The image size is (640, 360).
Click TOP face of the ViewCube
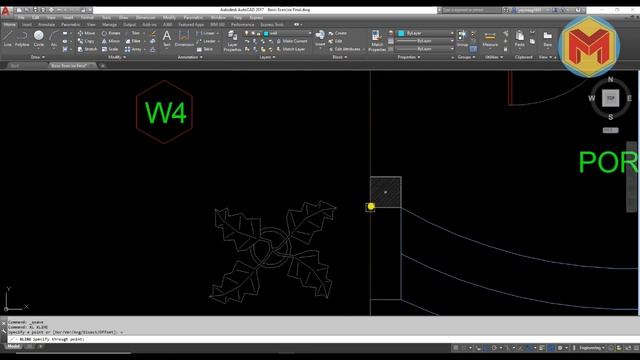click(610, 98)
